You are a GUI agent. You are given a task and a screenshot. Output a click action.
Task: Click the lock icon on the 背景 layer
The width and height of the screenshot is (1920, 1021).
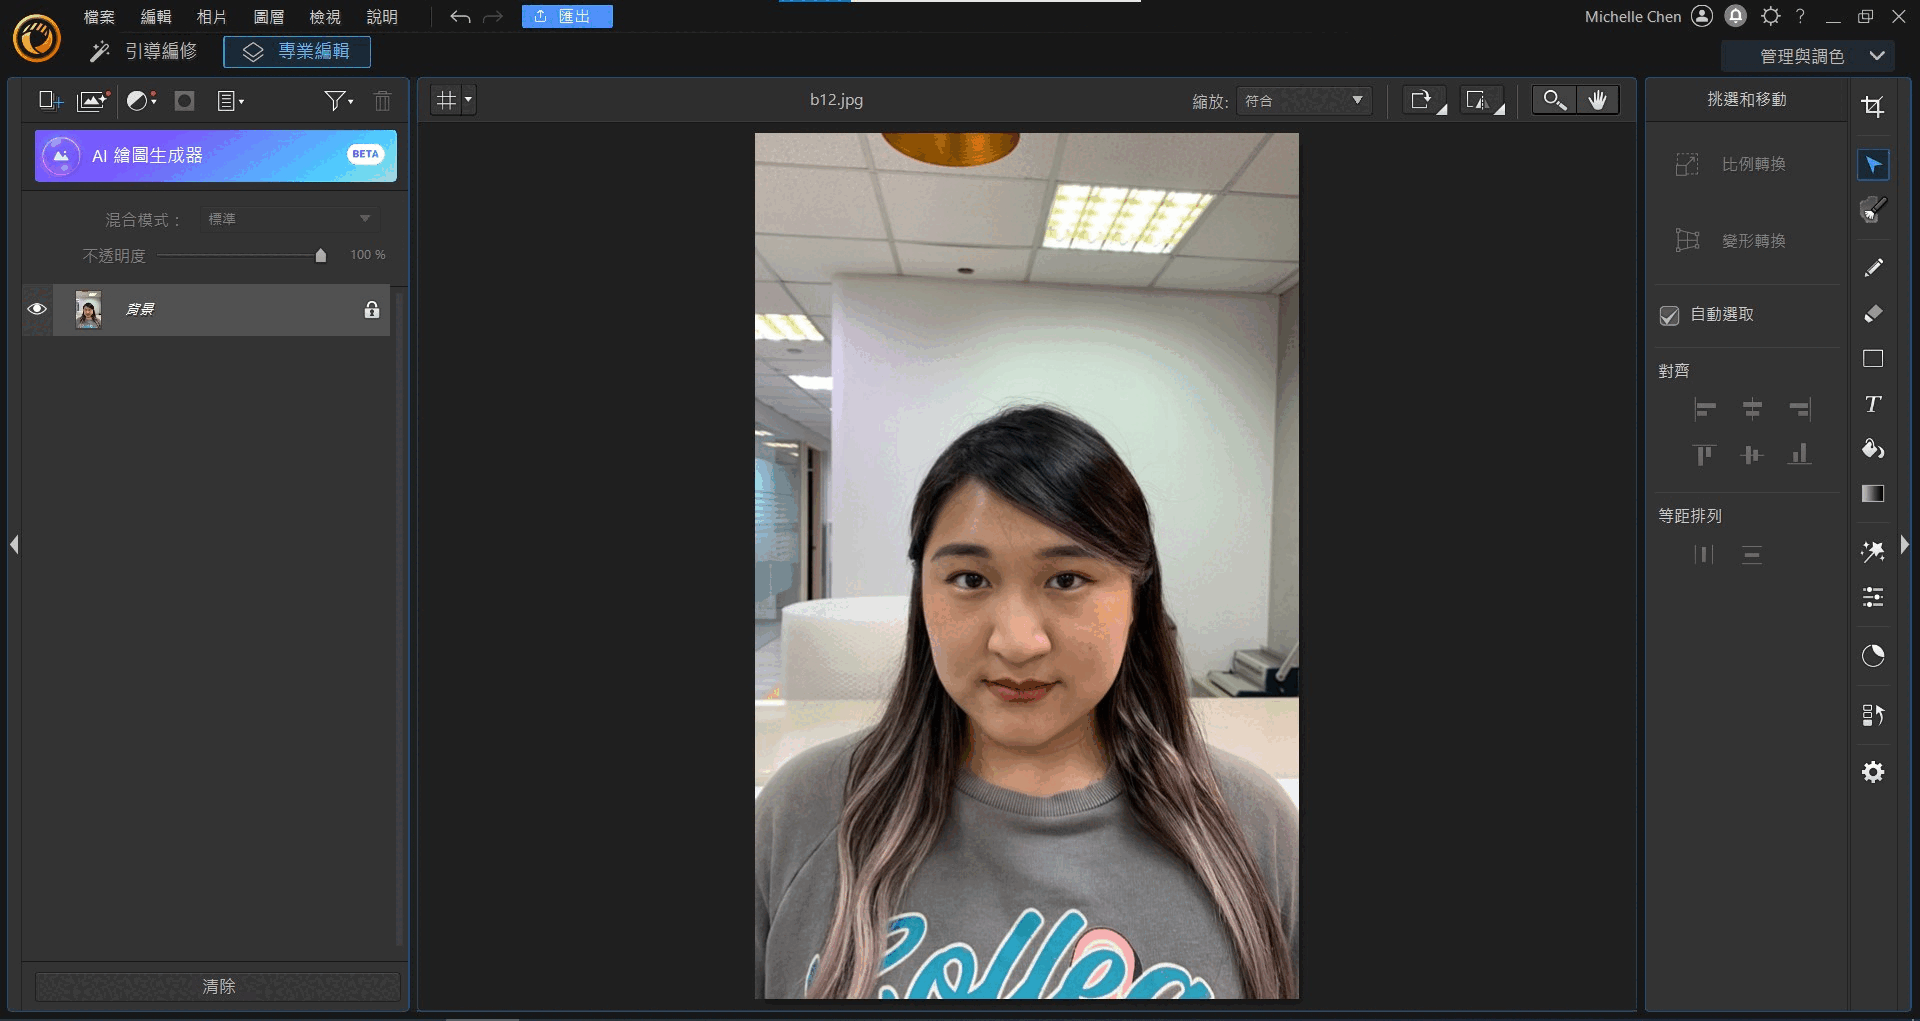[372, 309]
